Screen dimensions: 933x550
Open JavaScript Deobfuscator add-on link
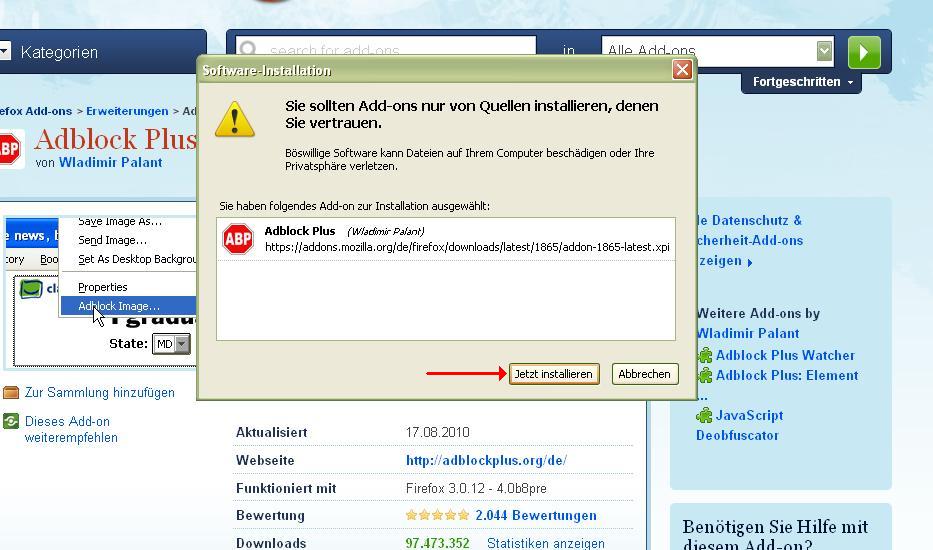pyautogui.click(x=738, y=425)
